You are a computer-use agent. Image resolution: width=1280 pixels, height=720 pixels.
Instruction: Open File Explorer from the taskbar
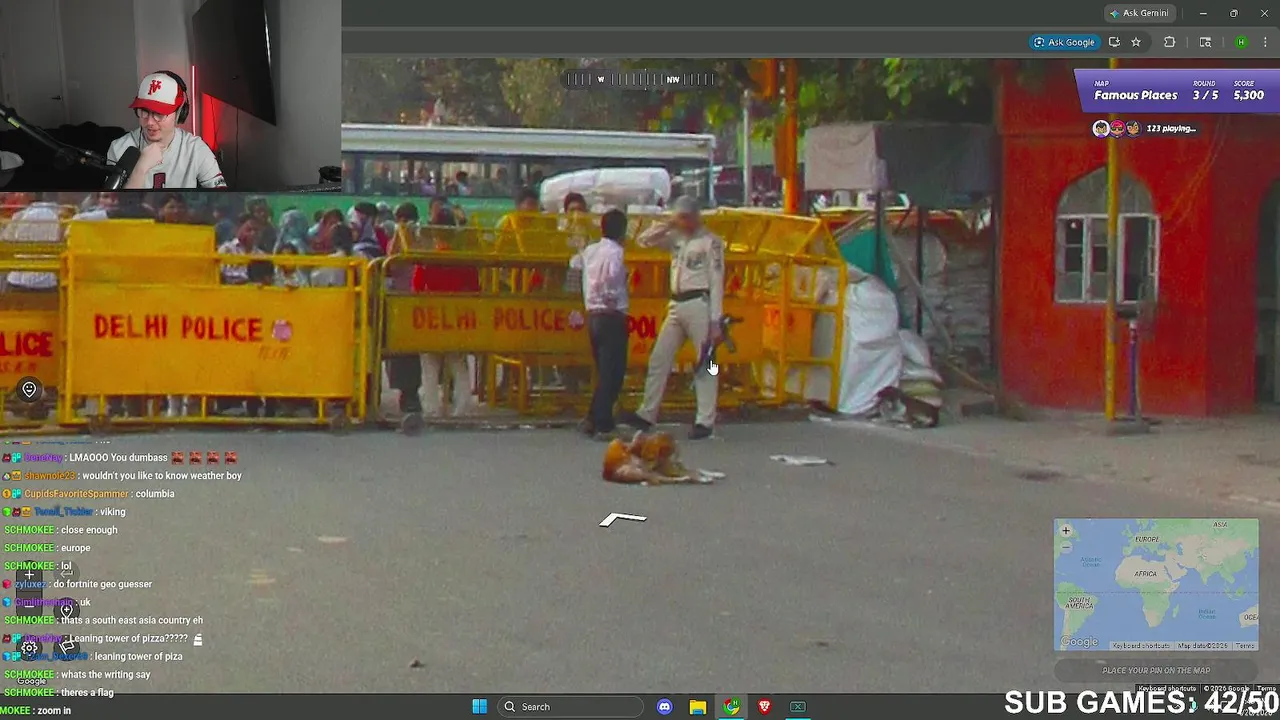698,707
